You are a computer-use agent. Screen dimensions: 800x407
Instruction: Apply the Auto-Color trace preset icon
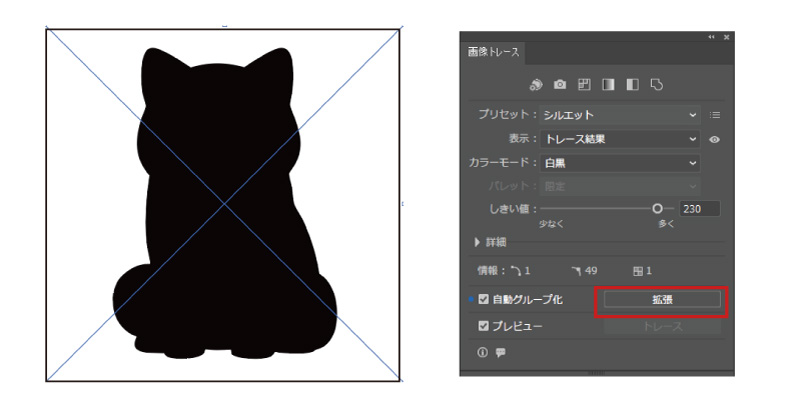pos(536,85)
